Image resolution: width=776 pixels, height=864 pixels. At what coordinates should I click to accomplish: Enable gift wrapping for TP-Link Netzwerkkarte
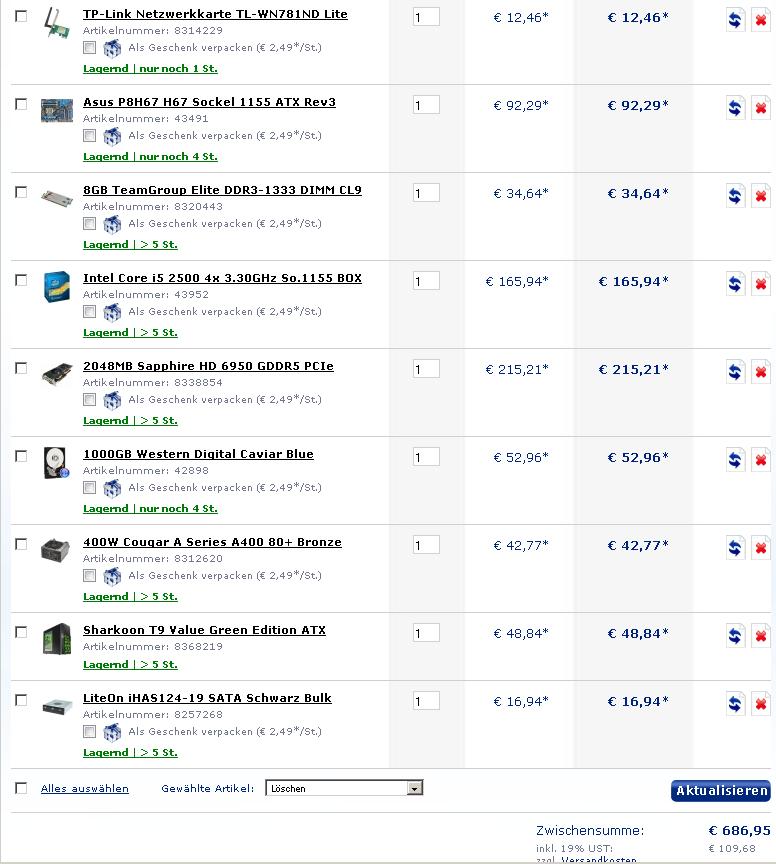pos(89,48)
